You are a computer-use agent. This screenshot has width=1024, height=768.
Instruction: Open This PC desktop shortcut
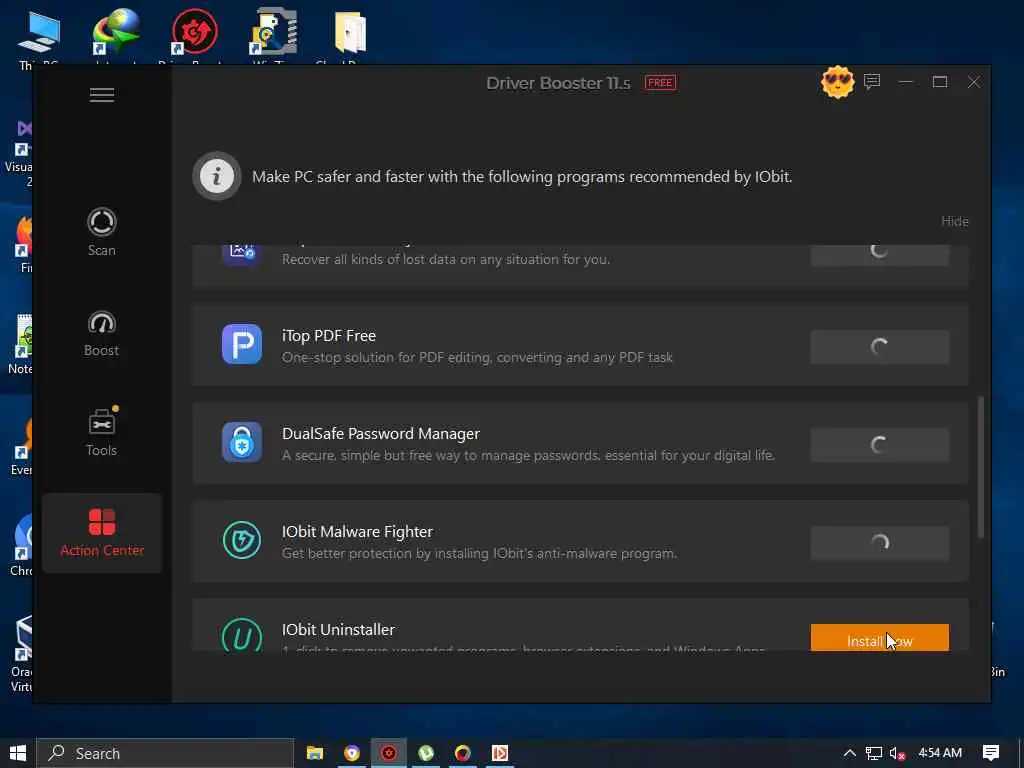(x=39, y=37)
